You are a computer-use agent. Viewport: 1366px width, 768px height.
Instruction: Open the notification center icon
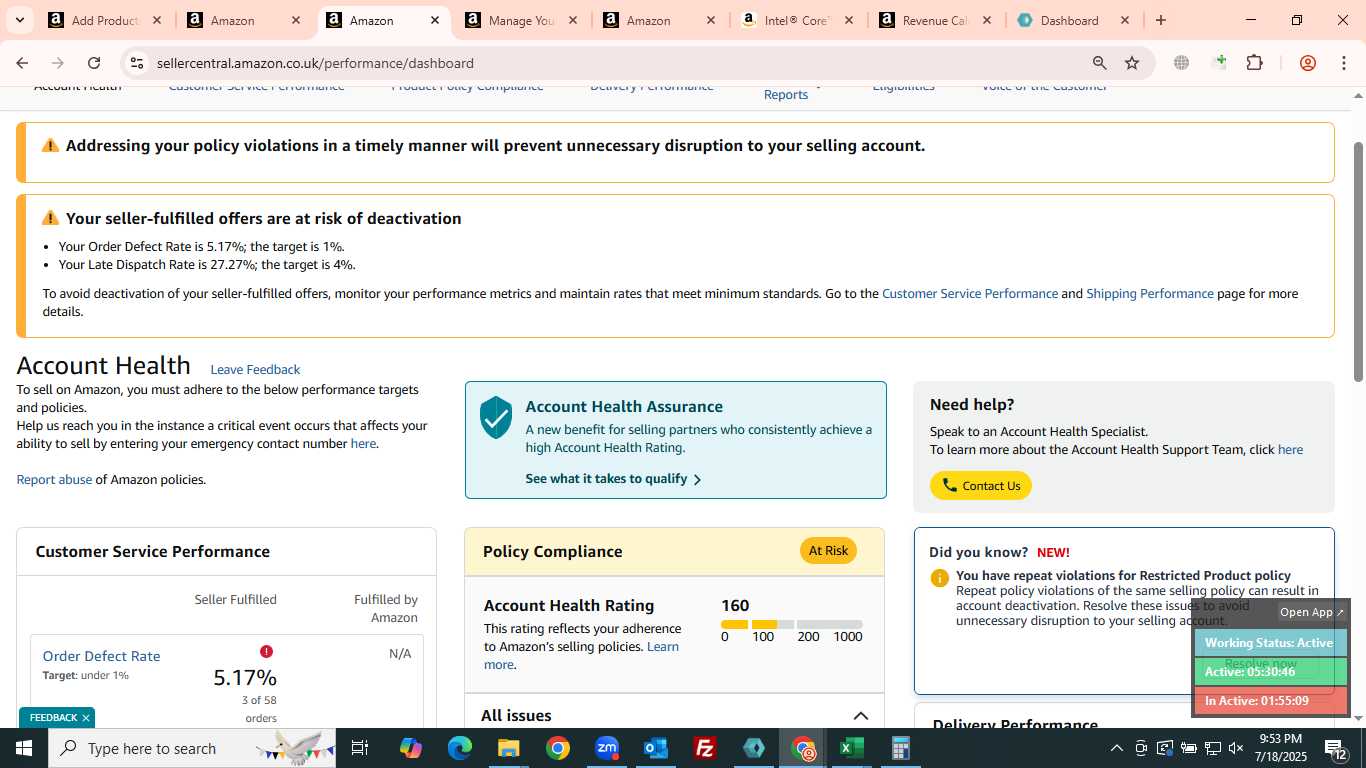(1336, 748)
